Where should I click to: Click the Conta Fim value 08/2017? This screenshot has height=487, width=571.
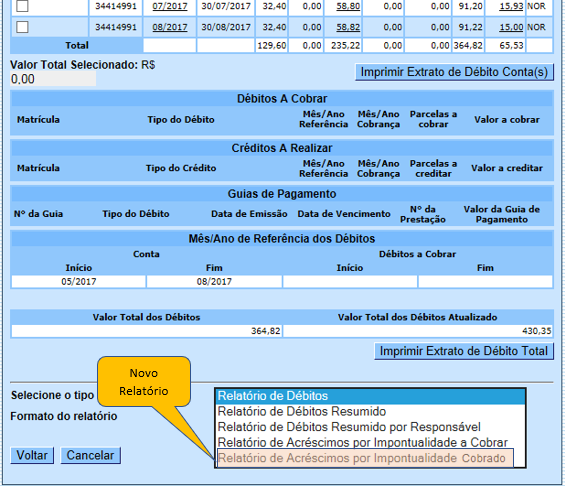coord(214,282)
